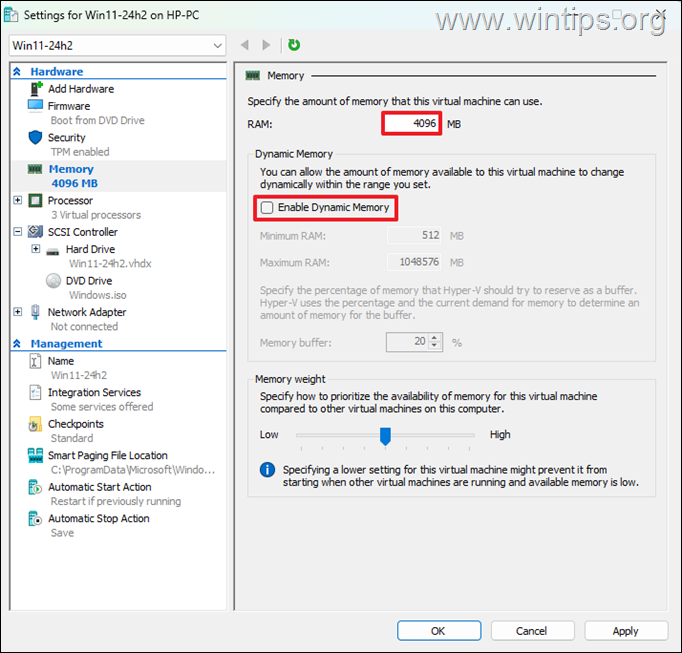This screenshot has height=653, width=682.
Task: Click the Cancel button
Action: tap(532, 631)
